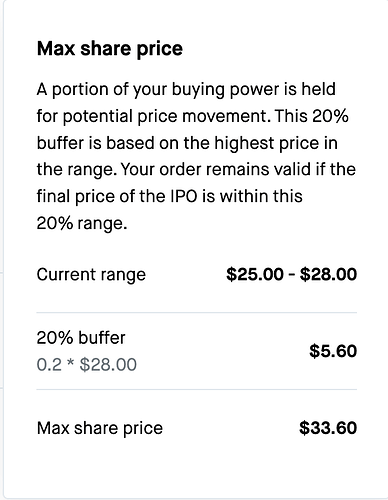Click the phrase "highest price" in the text
The height and width of the screenshot is (500, 388).
coord(266,143)
